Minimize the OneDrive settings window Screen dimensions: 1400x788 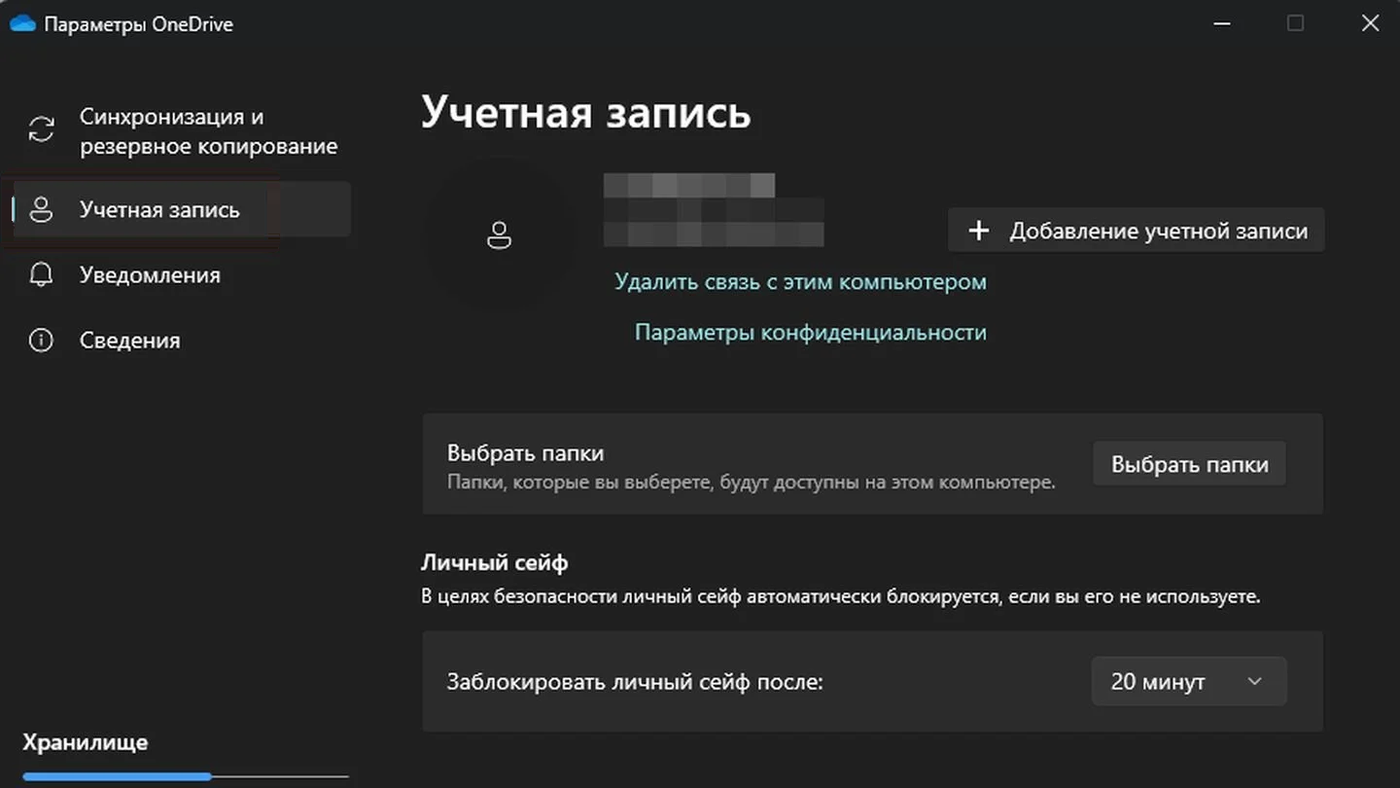[x=1221, y=23]
